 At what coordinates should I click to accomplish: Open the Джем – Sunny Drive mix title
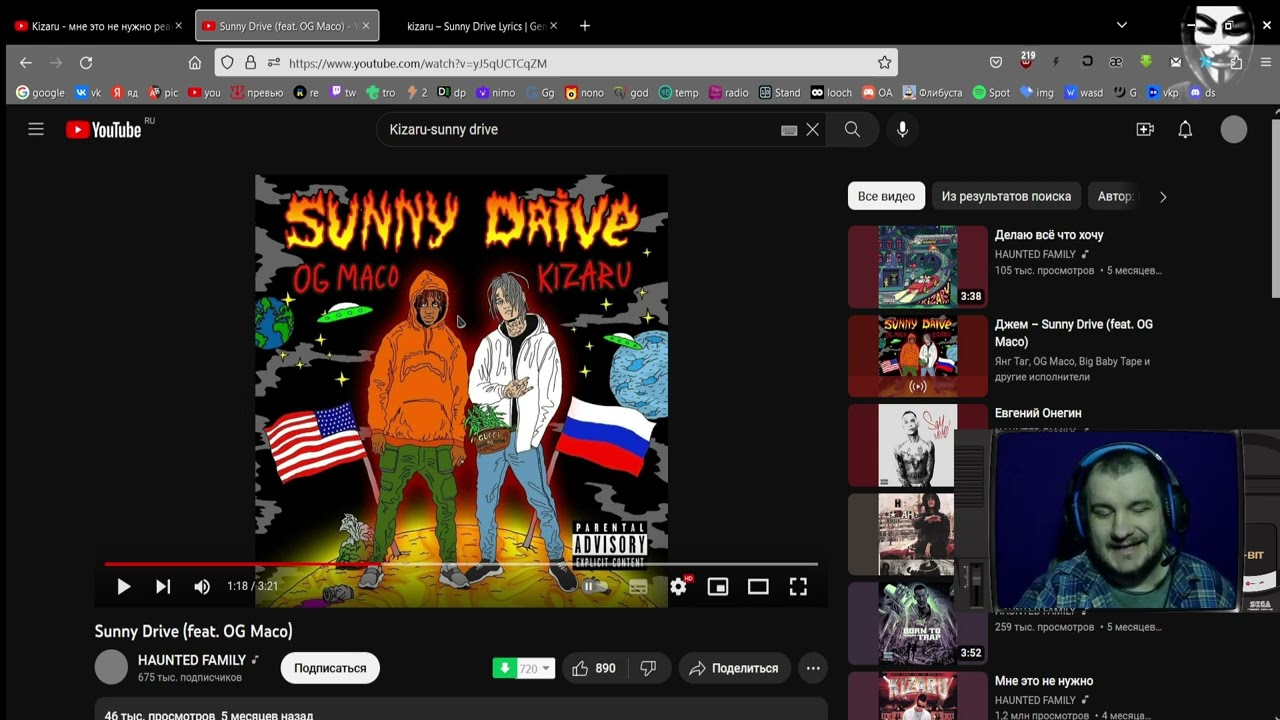tap(1074, 333)
